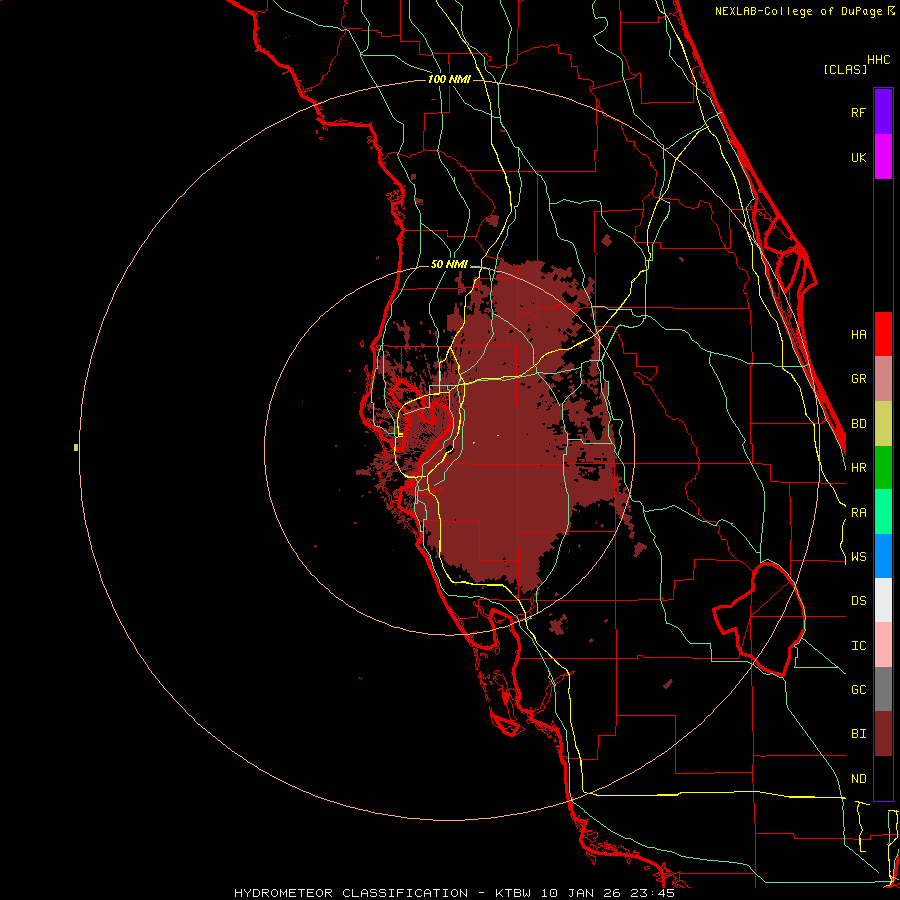Click the HR green legend swatch
Viewport: 900px width, 900px height.
(x=883, y=468)
